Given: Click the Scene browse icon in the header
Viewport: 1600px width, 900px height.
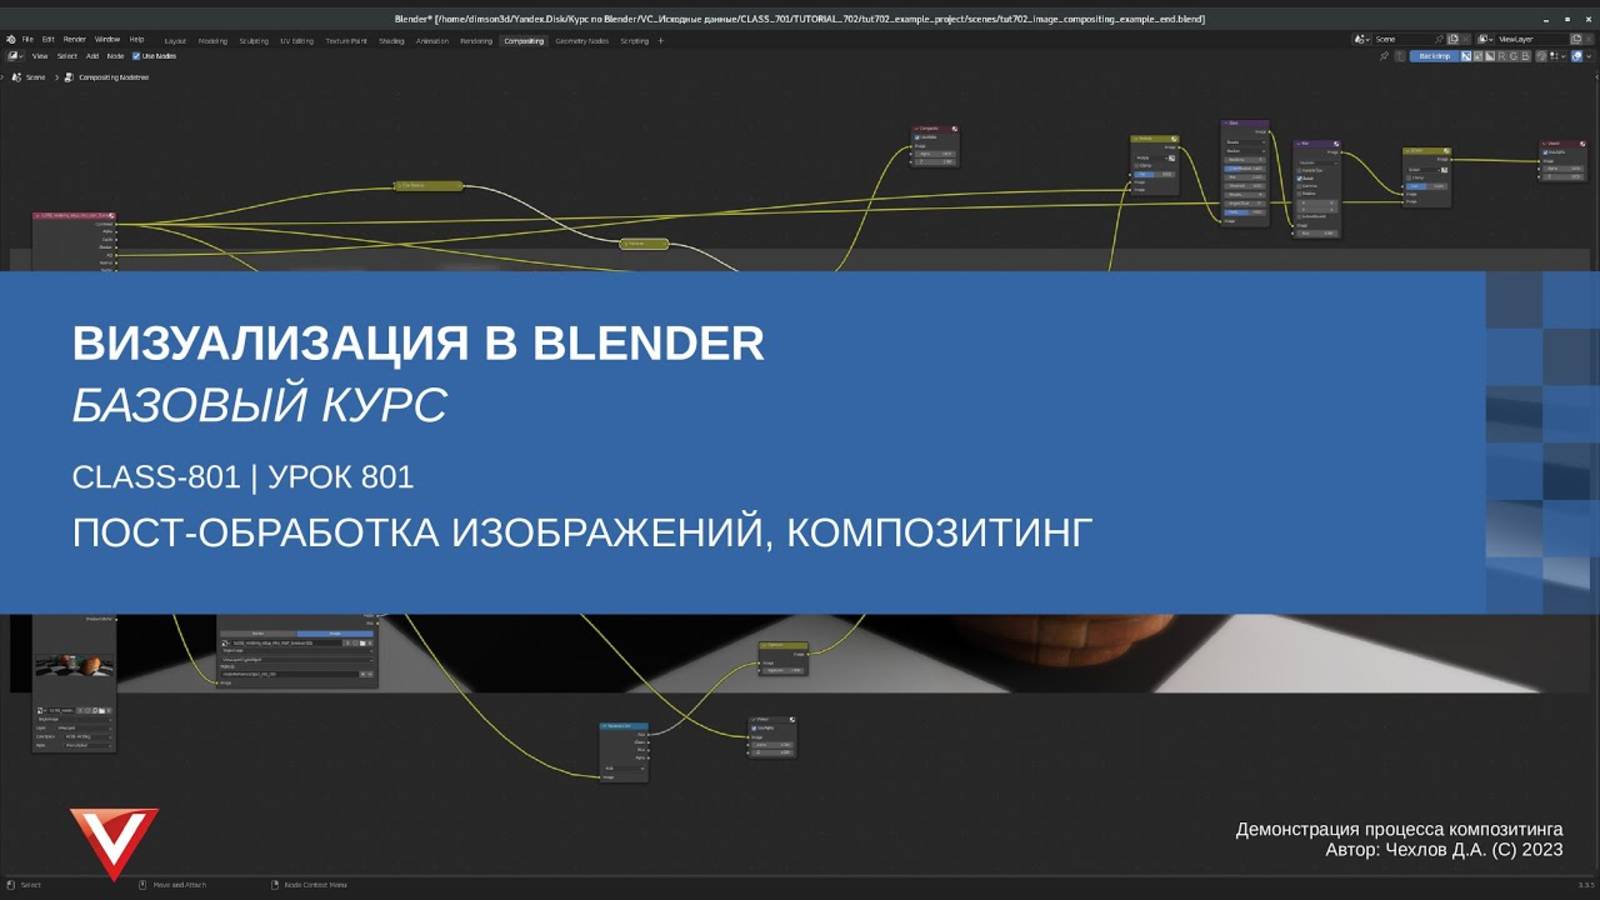Looking at the screenshot, I should [x=1362, y=38].
